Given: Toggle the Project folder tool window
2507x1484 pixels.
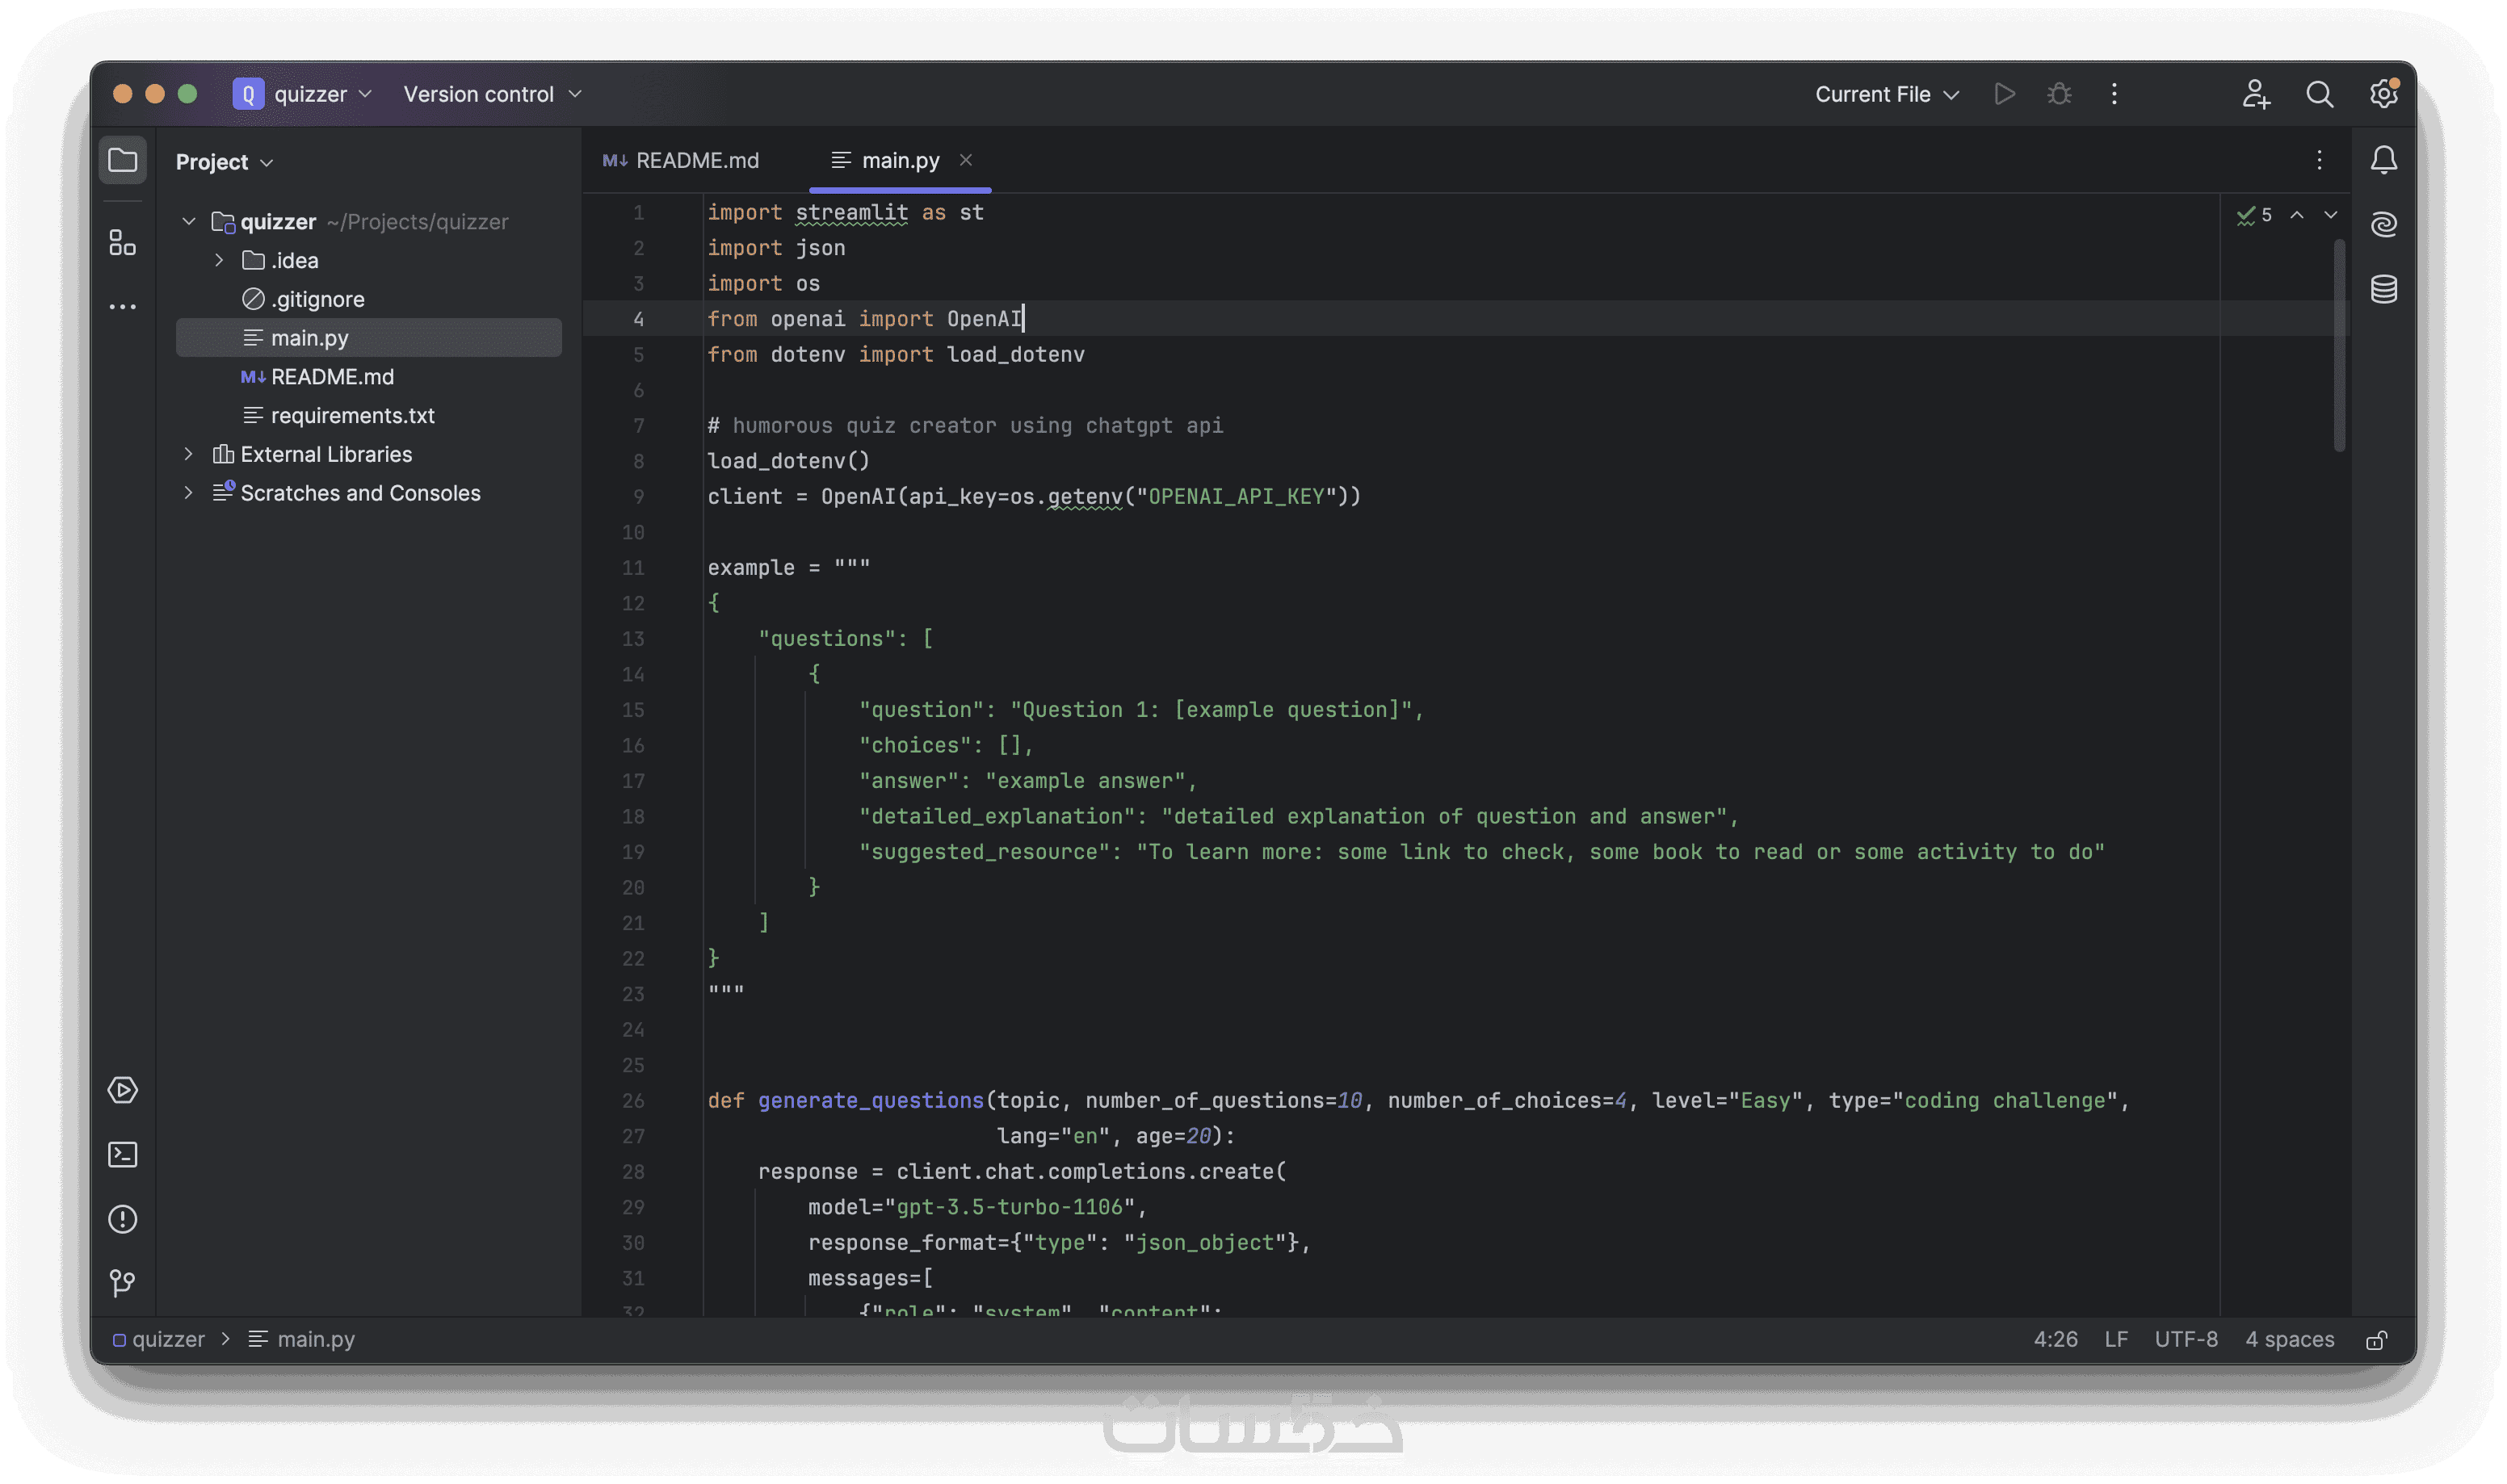Looking at the screenshot, I should pos(122,160).
